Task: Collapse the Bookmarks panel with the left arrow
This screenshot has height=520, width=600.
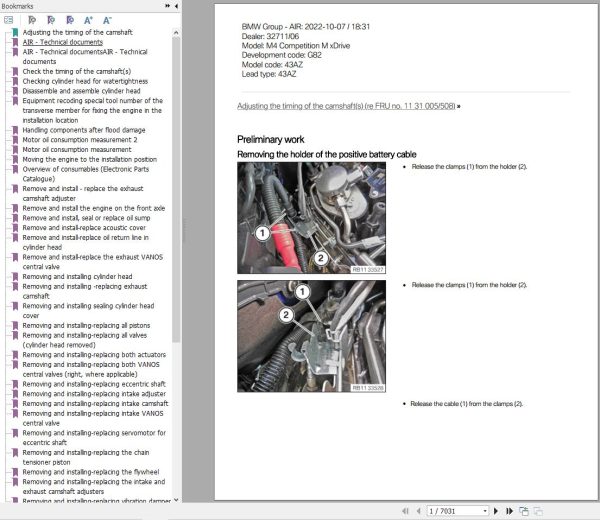Action: (176, 6)
